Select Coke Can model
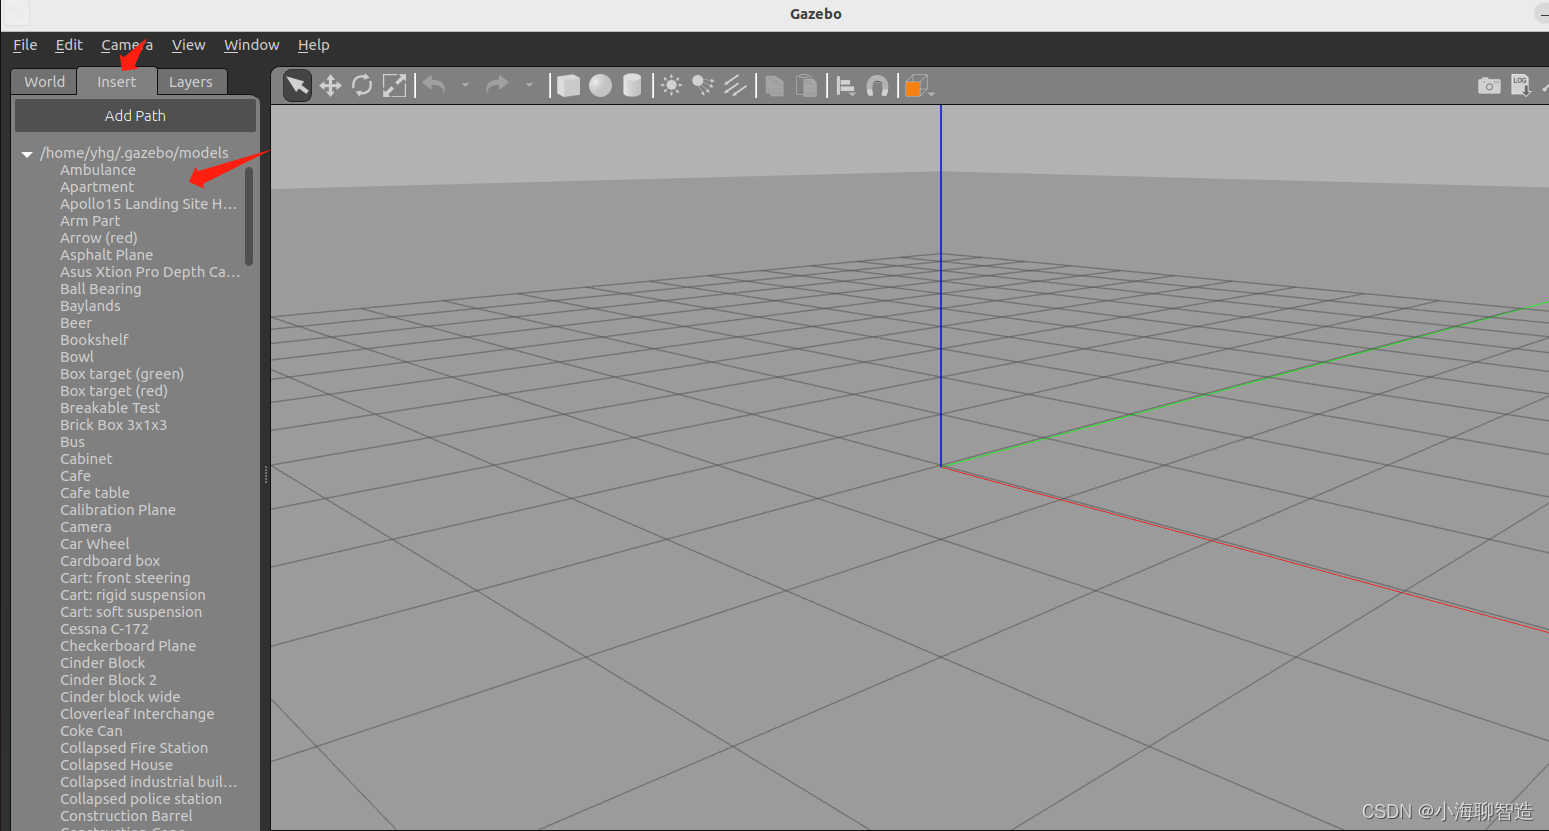Viewport: 1549px width, 831px height. click(91, 731)
